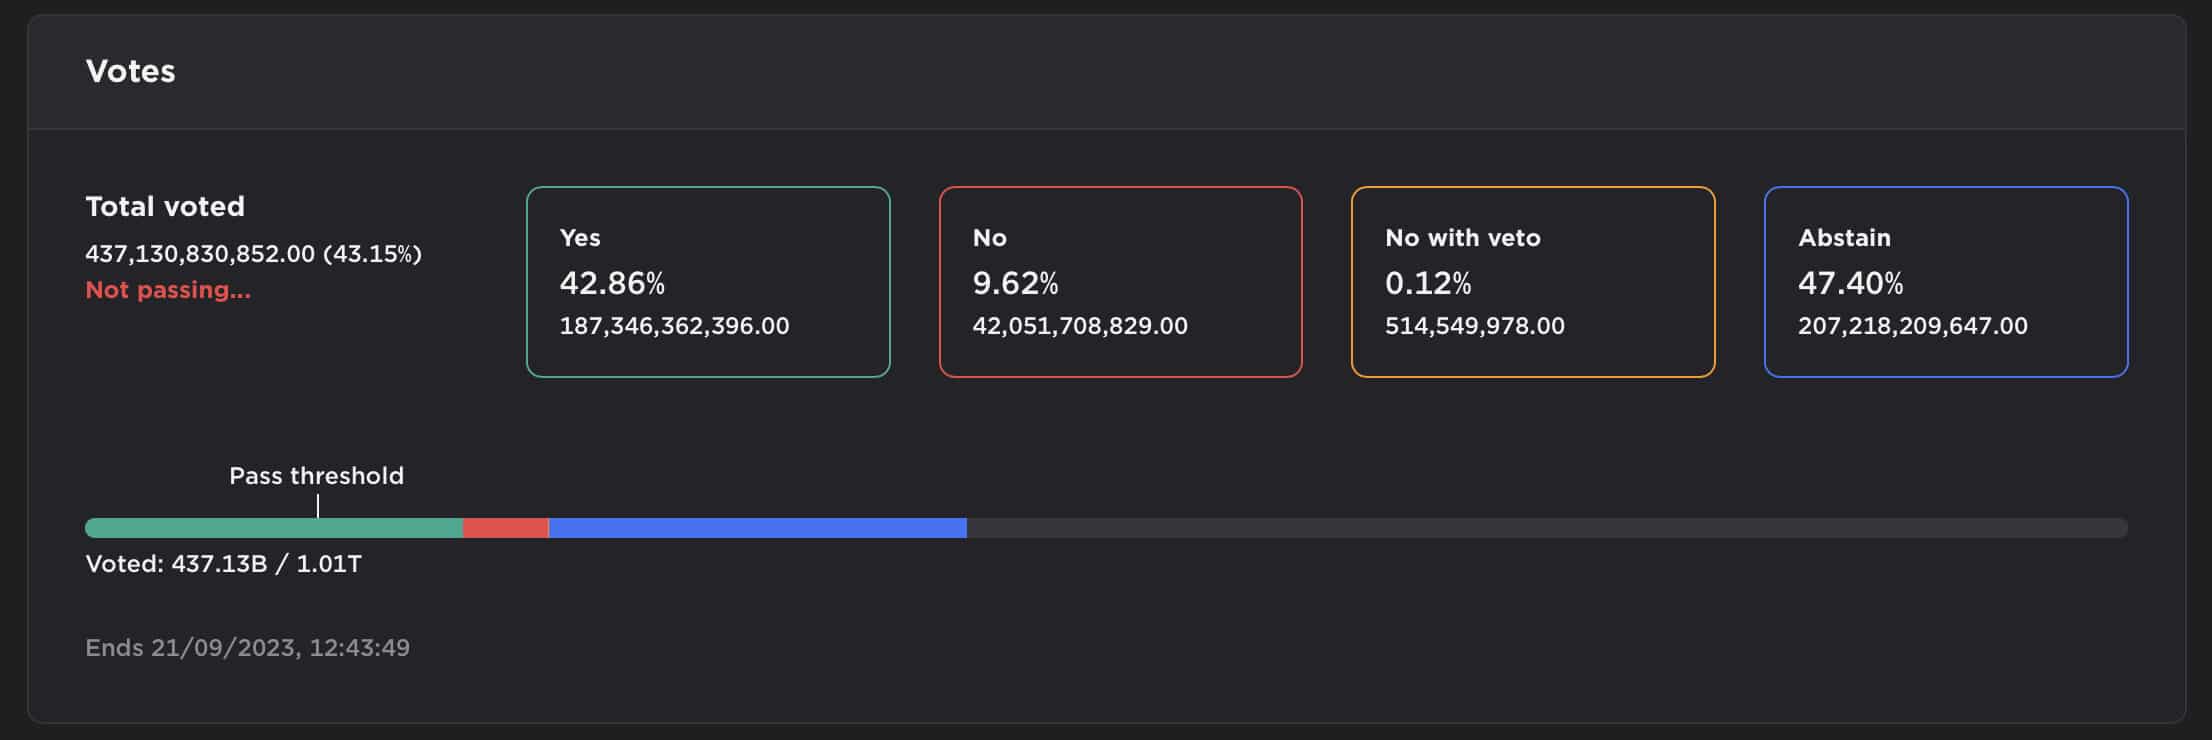The image size is (2212, 740).
Task: Select the red No vote card
Action: (1120, 281)
